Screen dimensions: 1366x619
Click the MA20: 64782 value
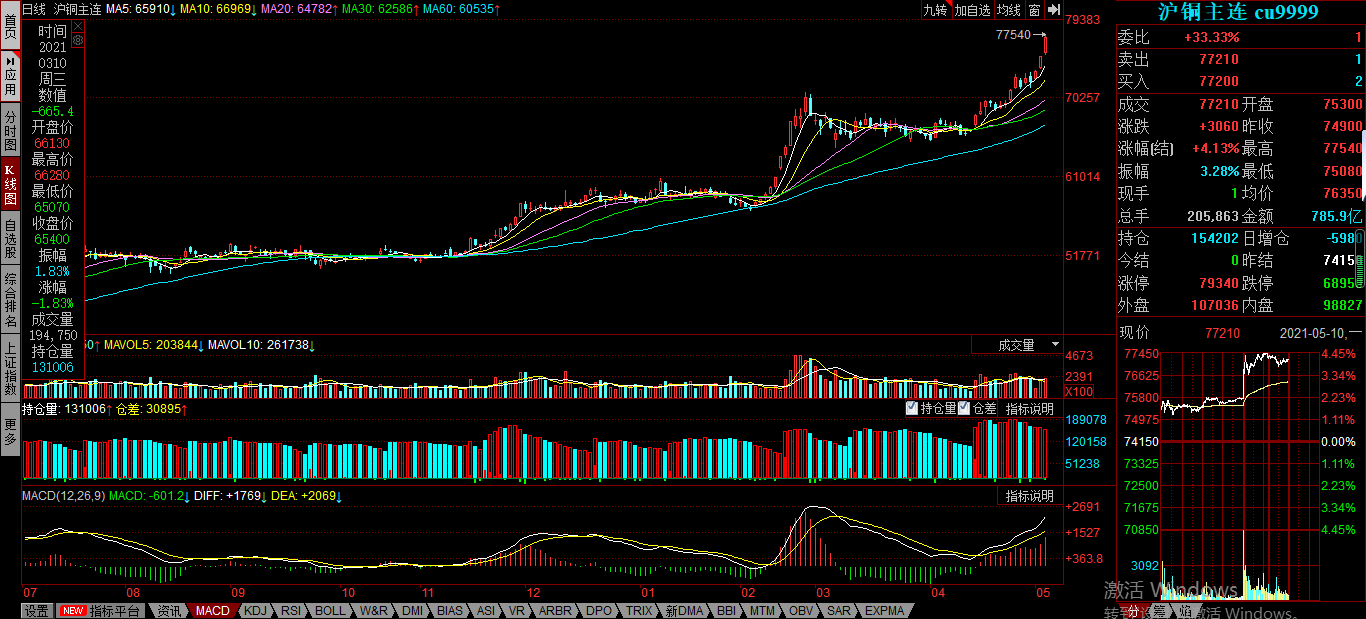pyautogui.click(x=299, y=9)
